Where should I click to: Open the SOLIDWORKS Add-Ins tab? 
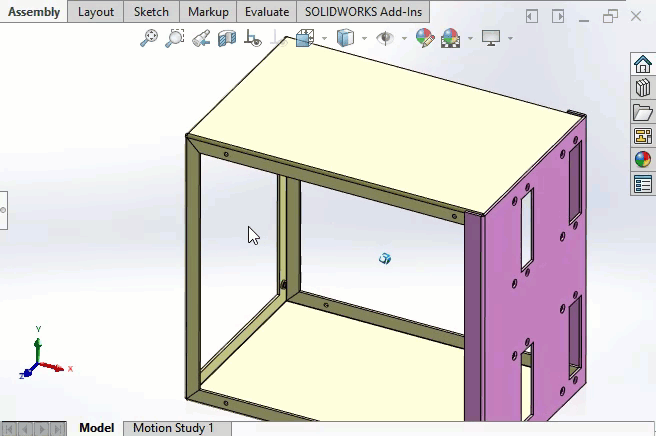[364, 12]
